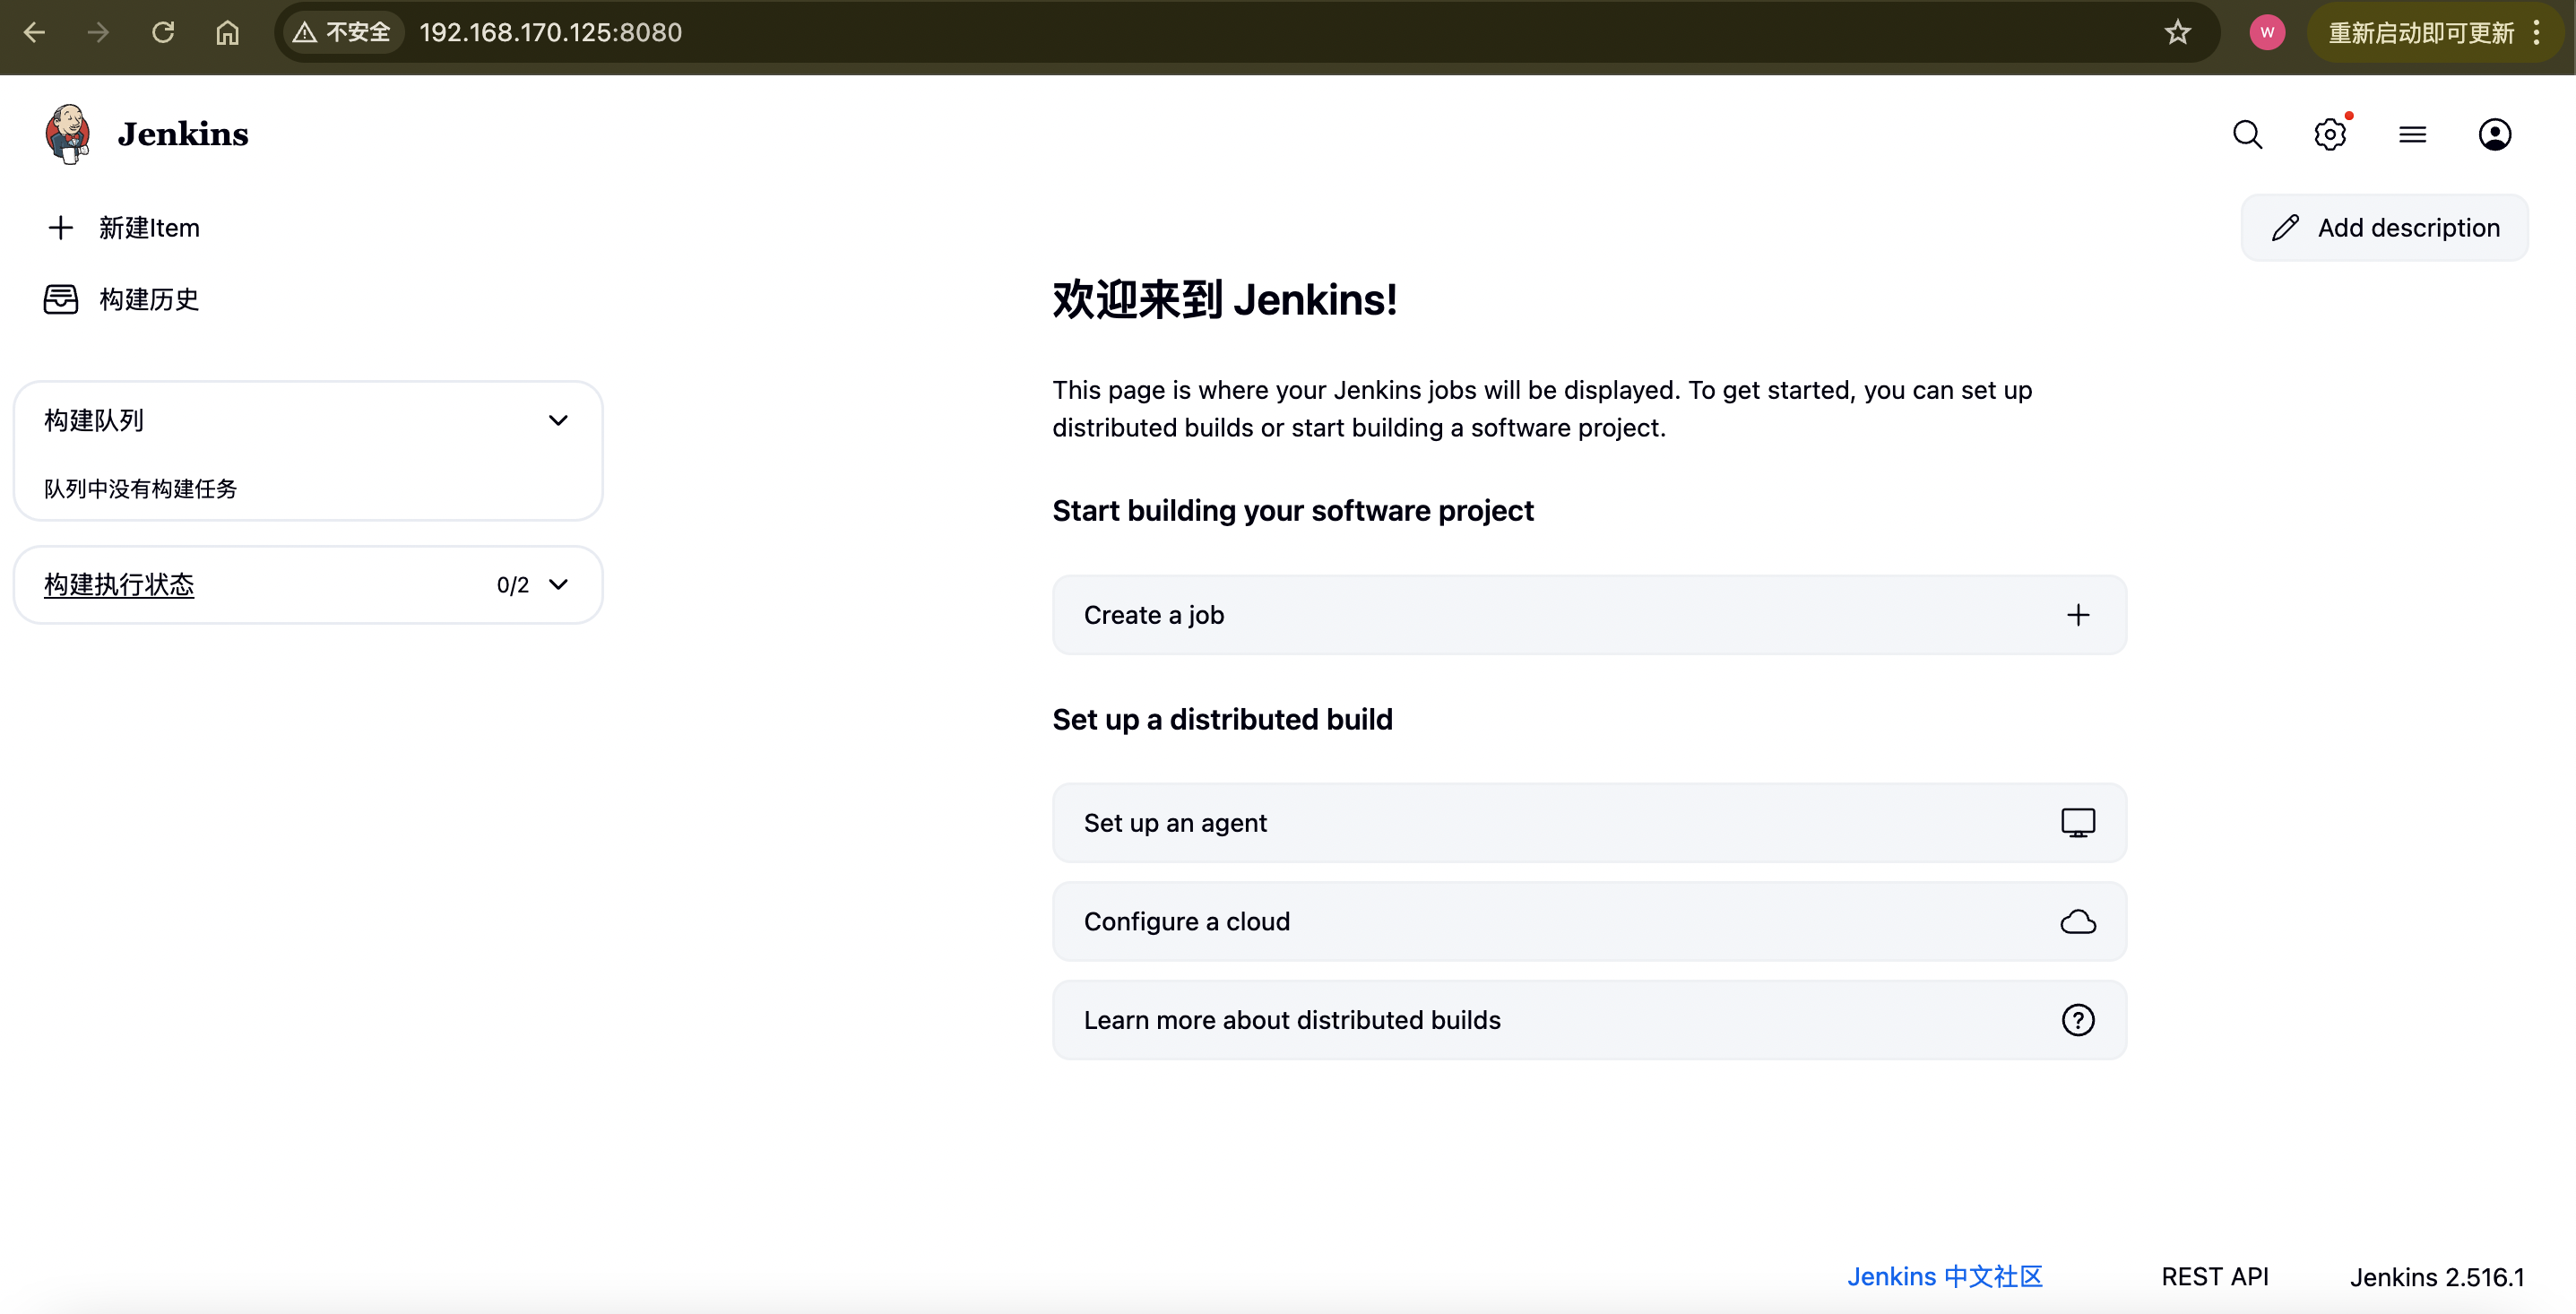Click the Start building your software project heading
The height and width of the screenshot is (1314, 2576).
pos(1293,511)
